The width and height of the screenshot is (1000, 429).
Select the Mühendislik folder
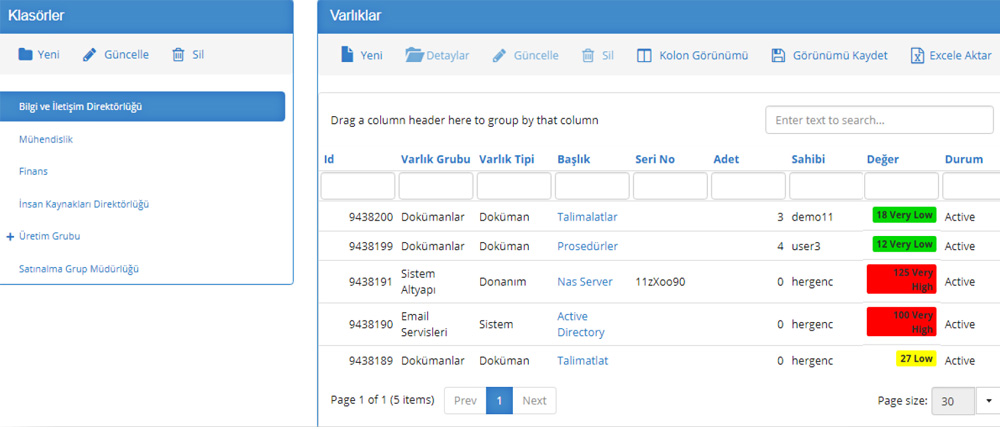[46, 140]
